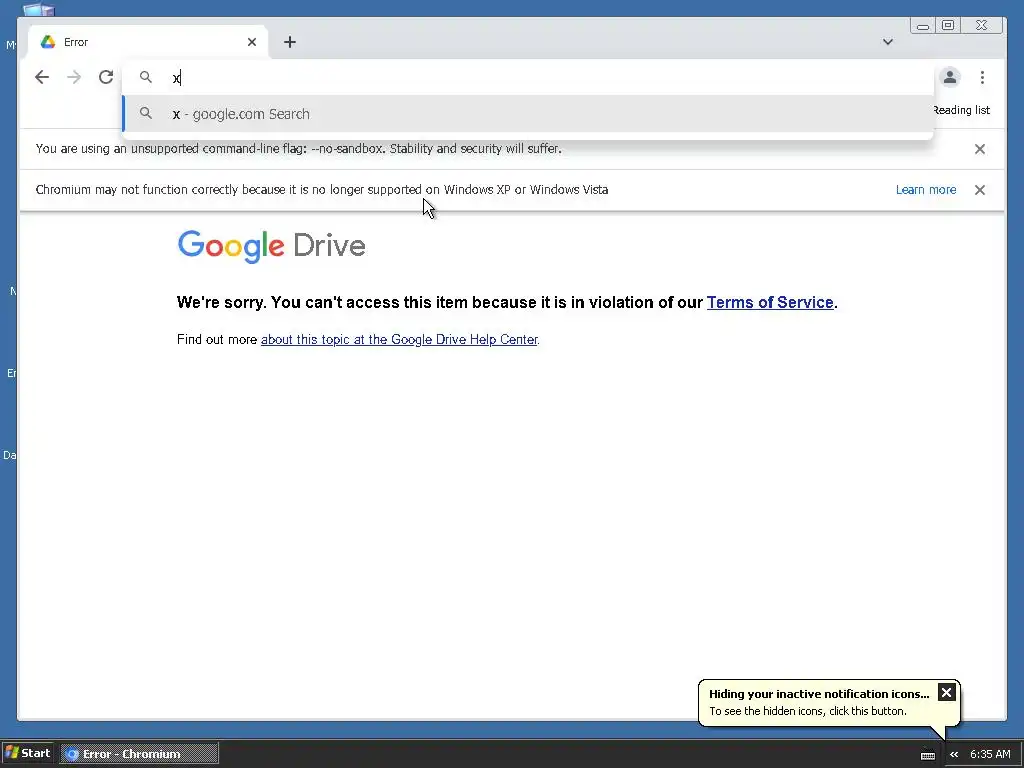Click the search icon in the address bar
The image size is (1024, 768).
[146, 77]
